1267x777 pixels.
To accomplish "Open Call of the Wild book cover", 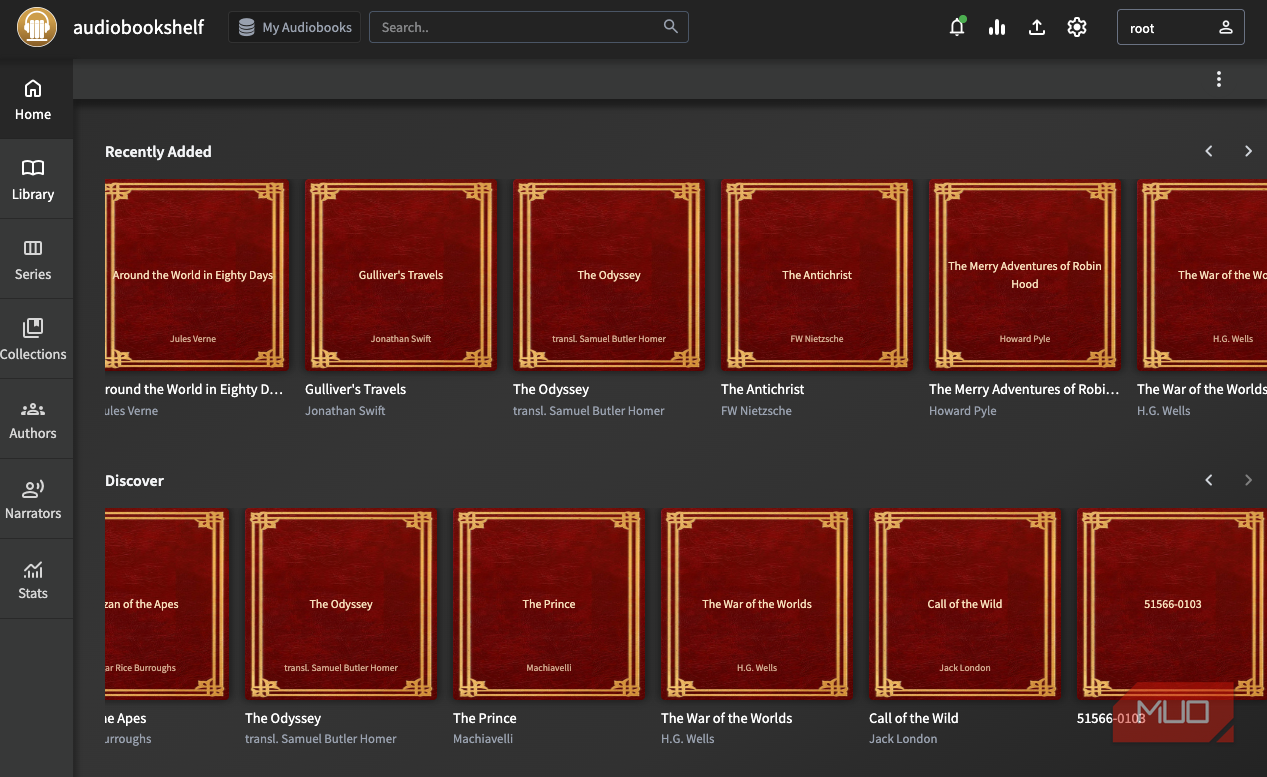I will [x=965, y=604].
